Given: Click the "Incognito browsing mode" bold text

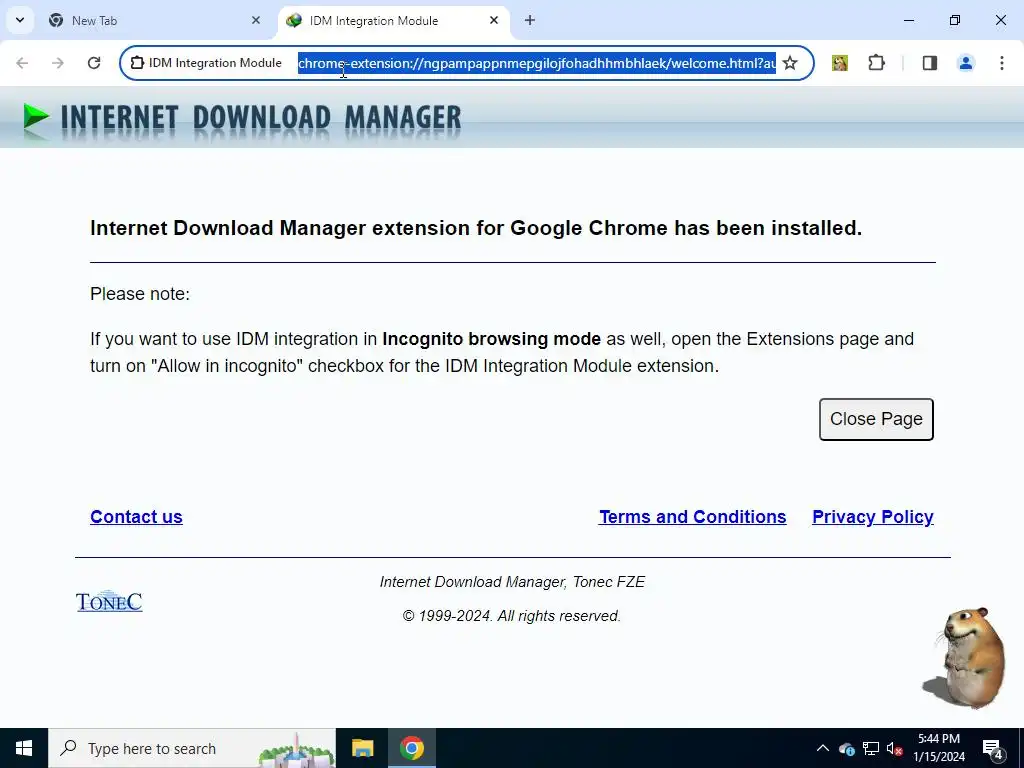Looking at the screenshot, I should (491, 339).
